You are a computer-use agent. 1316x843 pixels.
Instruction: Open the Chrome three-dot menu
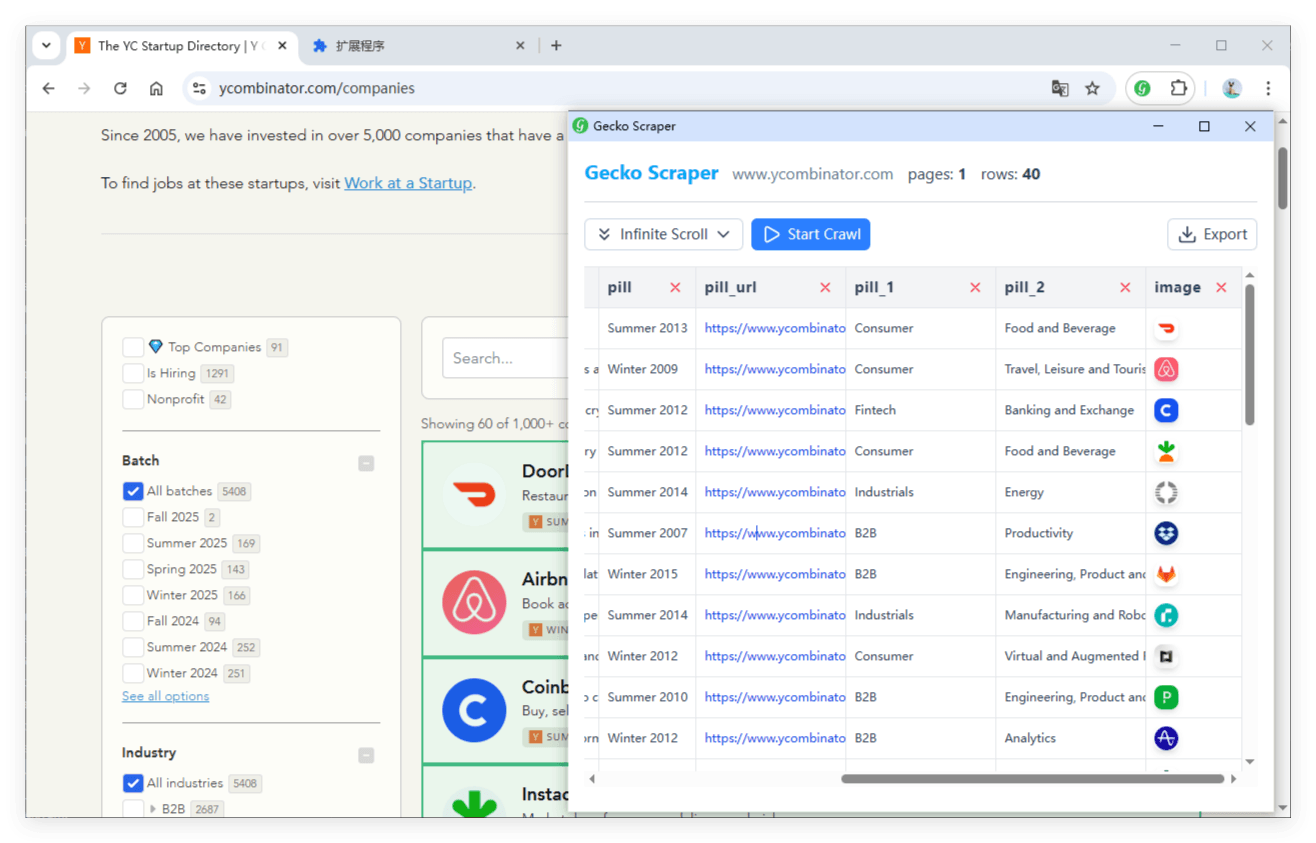(x=1268, y=88)
